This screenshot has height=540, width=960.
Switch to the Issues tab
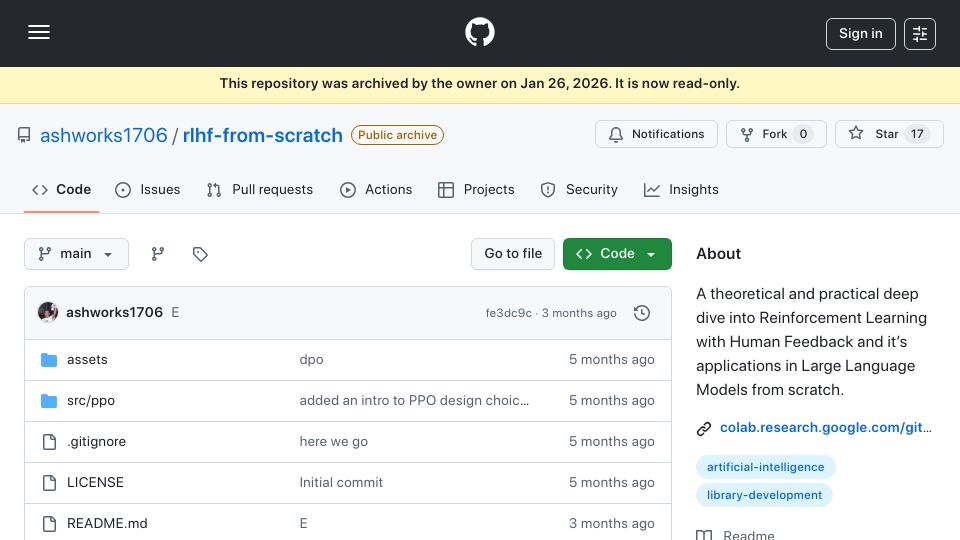(148, 190)
